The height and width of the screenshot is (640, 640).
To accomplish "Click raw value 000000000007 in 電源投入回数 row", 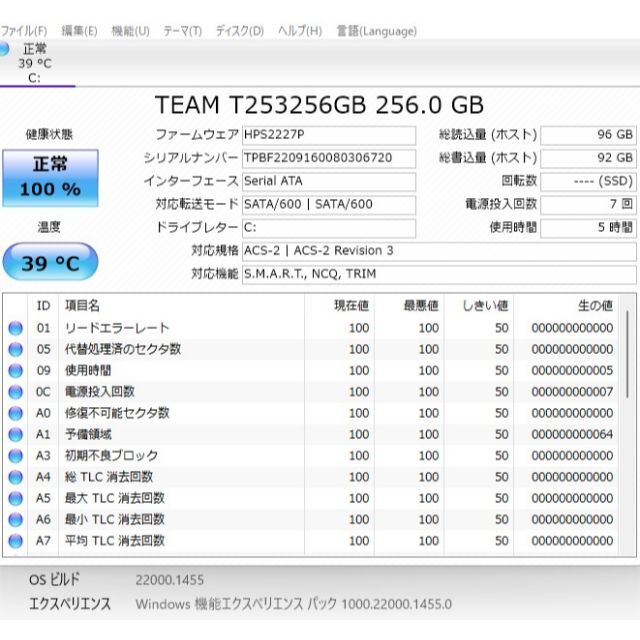I will pyautogui.click(x=572, y=392).
